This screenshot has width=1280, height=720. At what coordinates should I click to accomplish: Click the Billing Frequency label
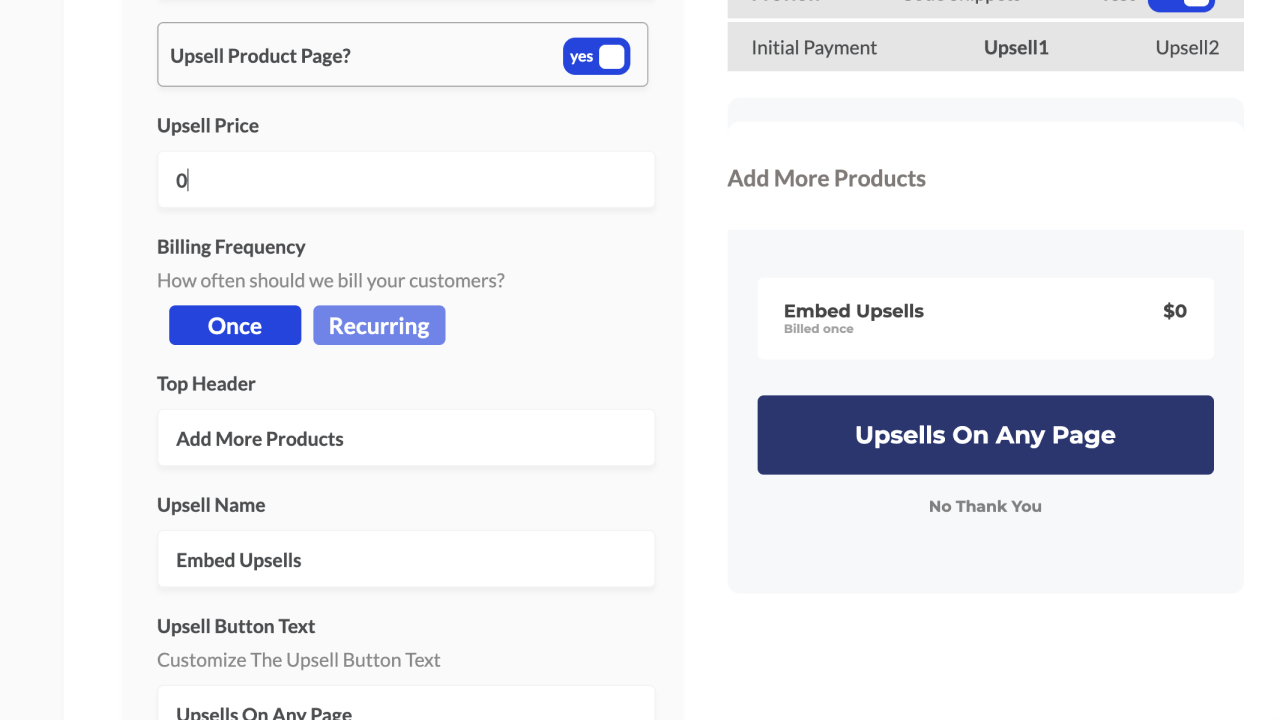[x=231, y=247]
